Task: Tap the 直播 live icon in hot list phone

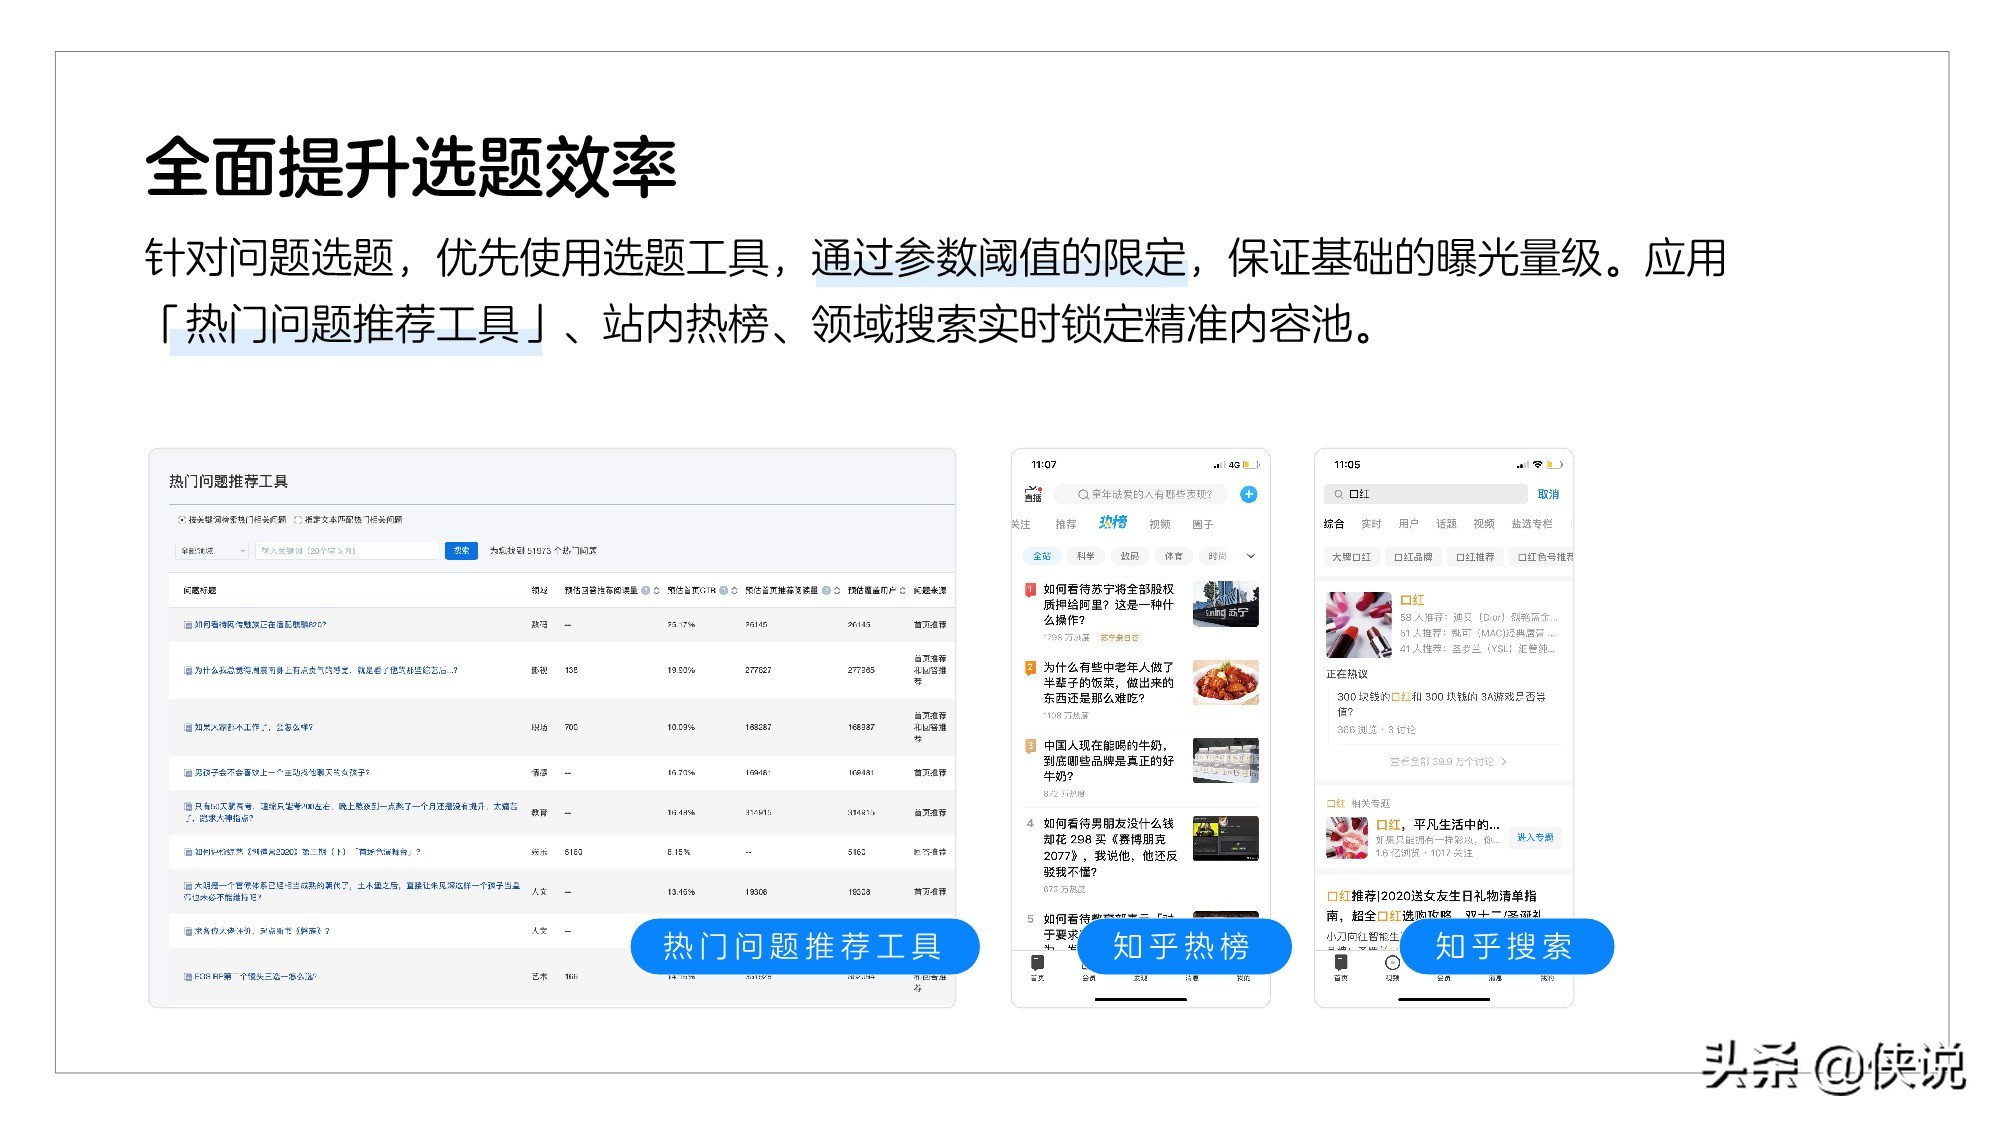Action: [1033, 494]
